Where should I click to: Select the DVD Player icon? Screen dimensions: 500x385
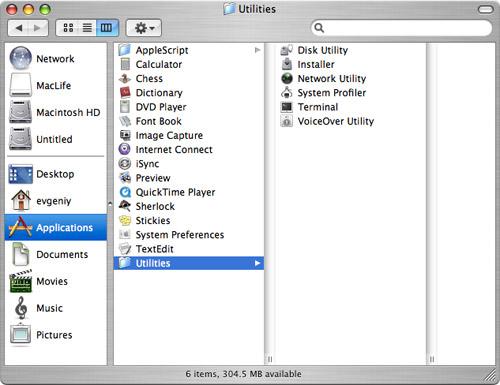click(125, 107)
